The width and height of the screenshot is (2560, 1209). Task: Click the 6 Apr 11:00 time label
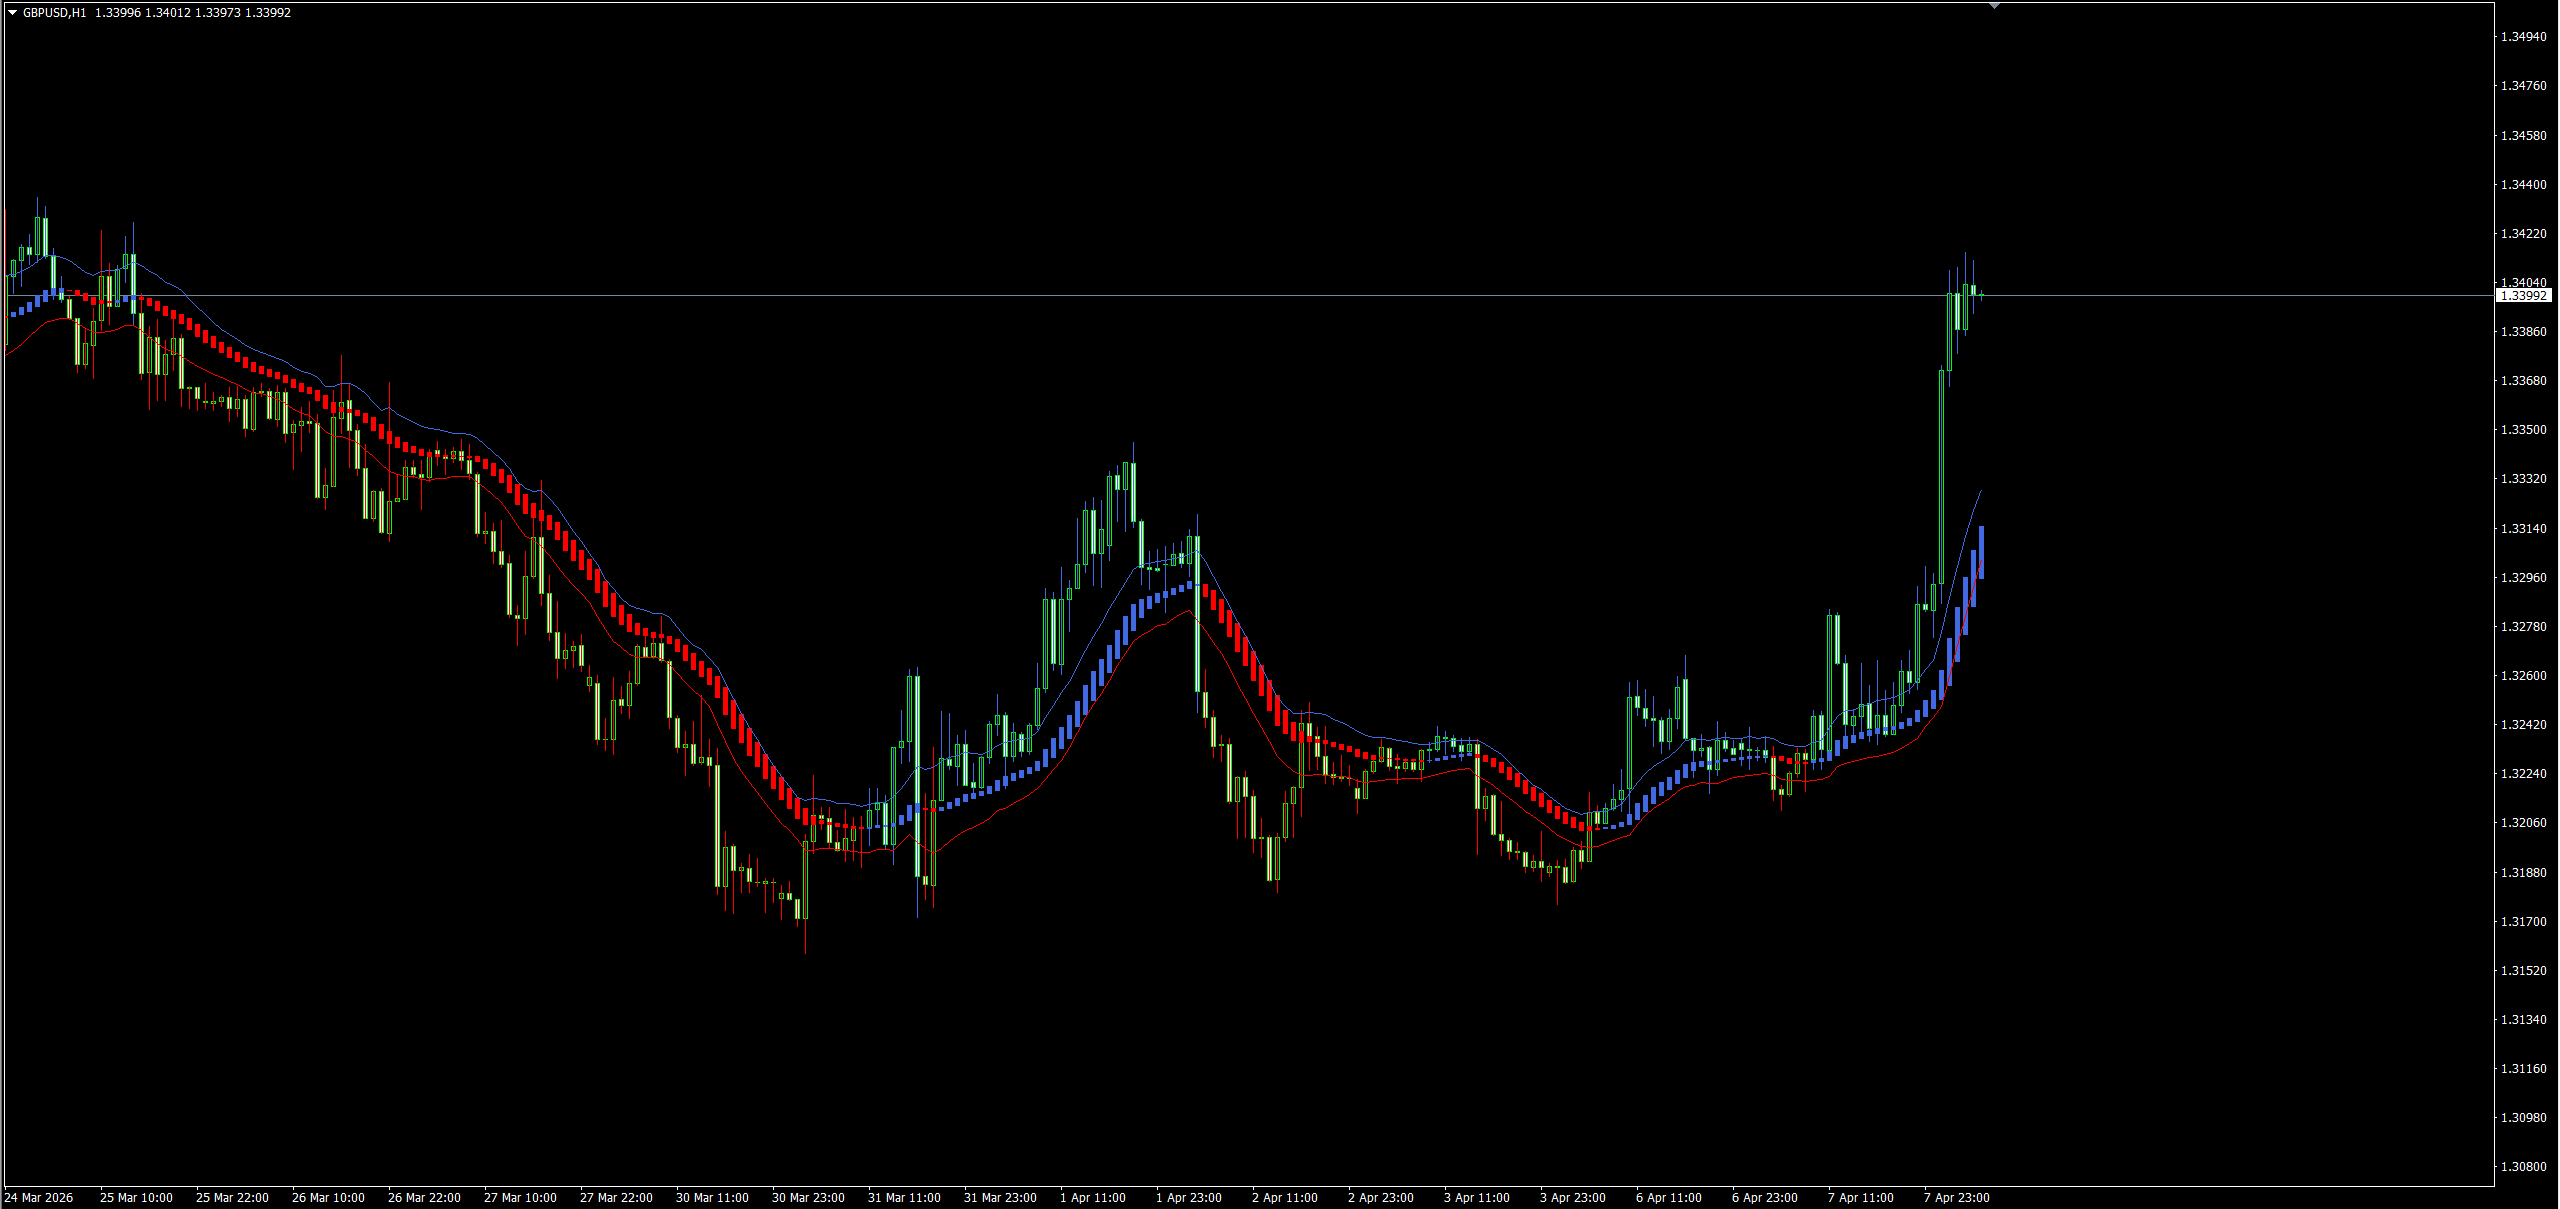1668,1198
